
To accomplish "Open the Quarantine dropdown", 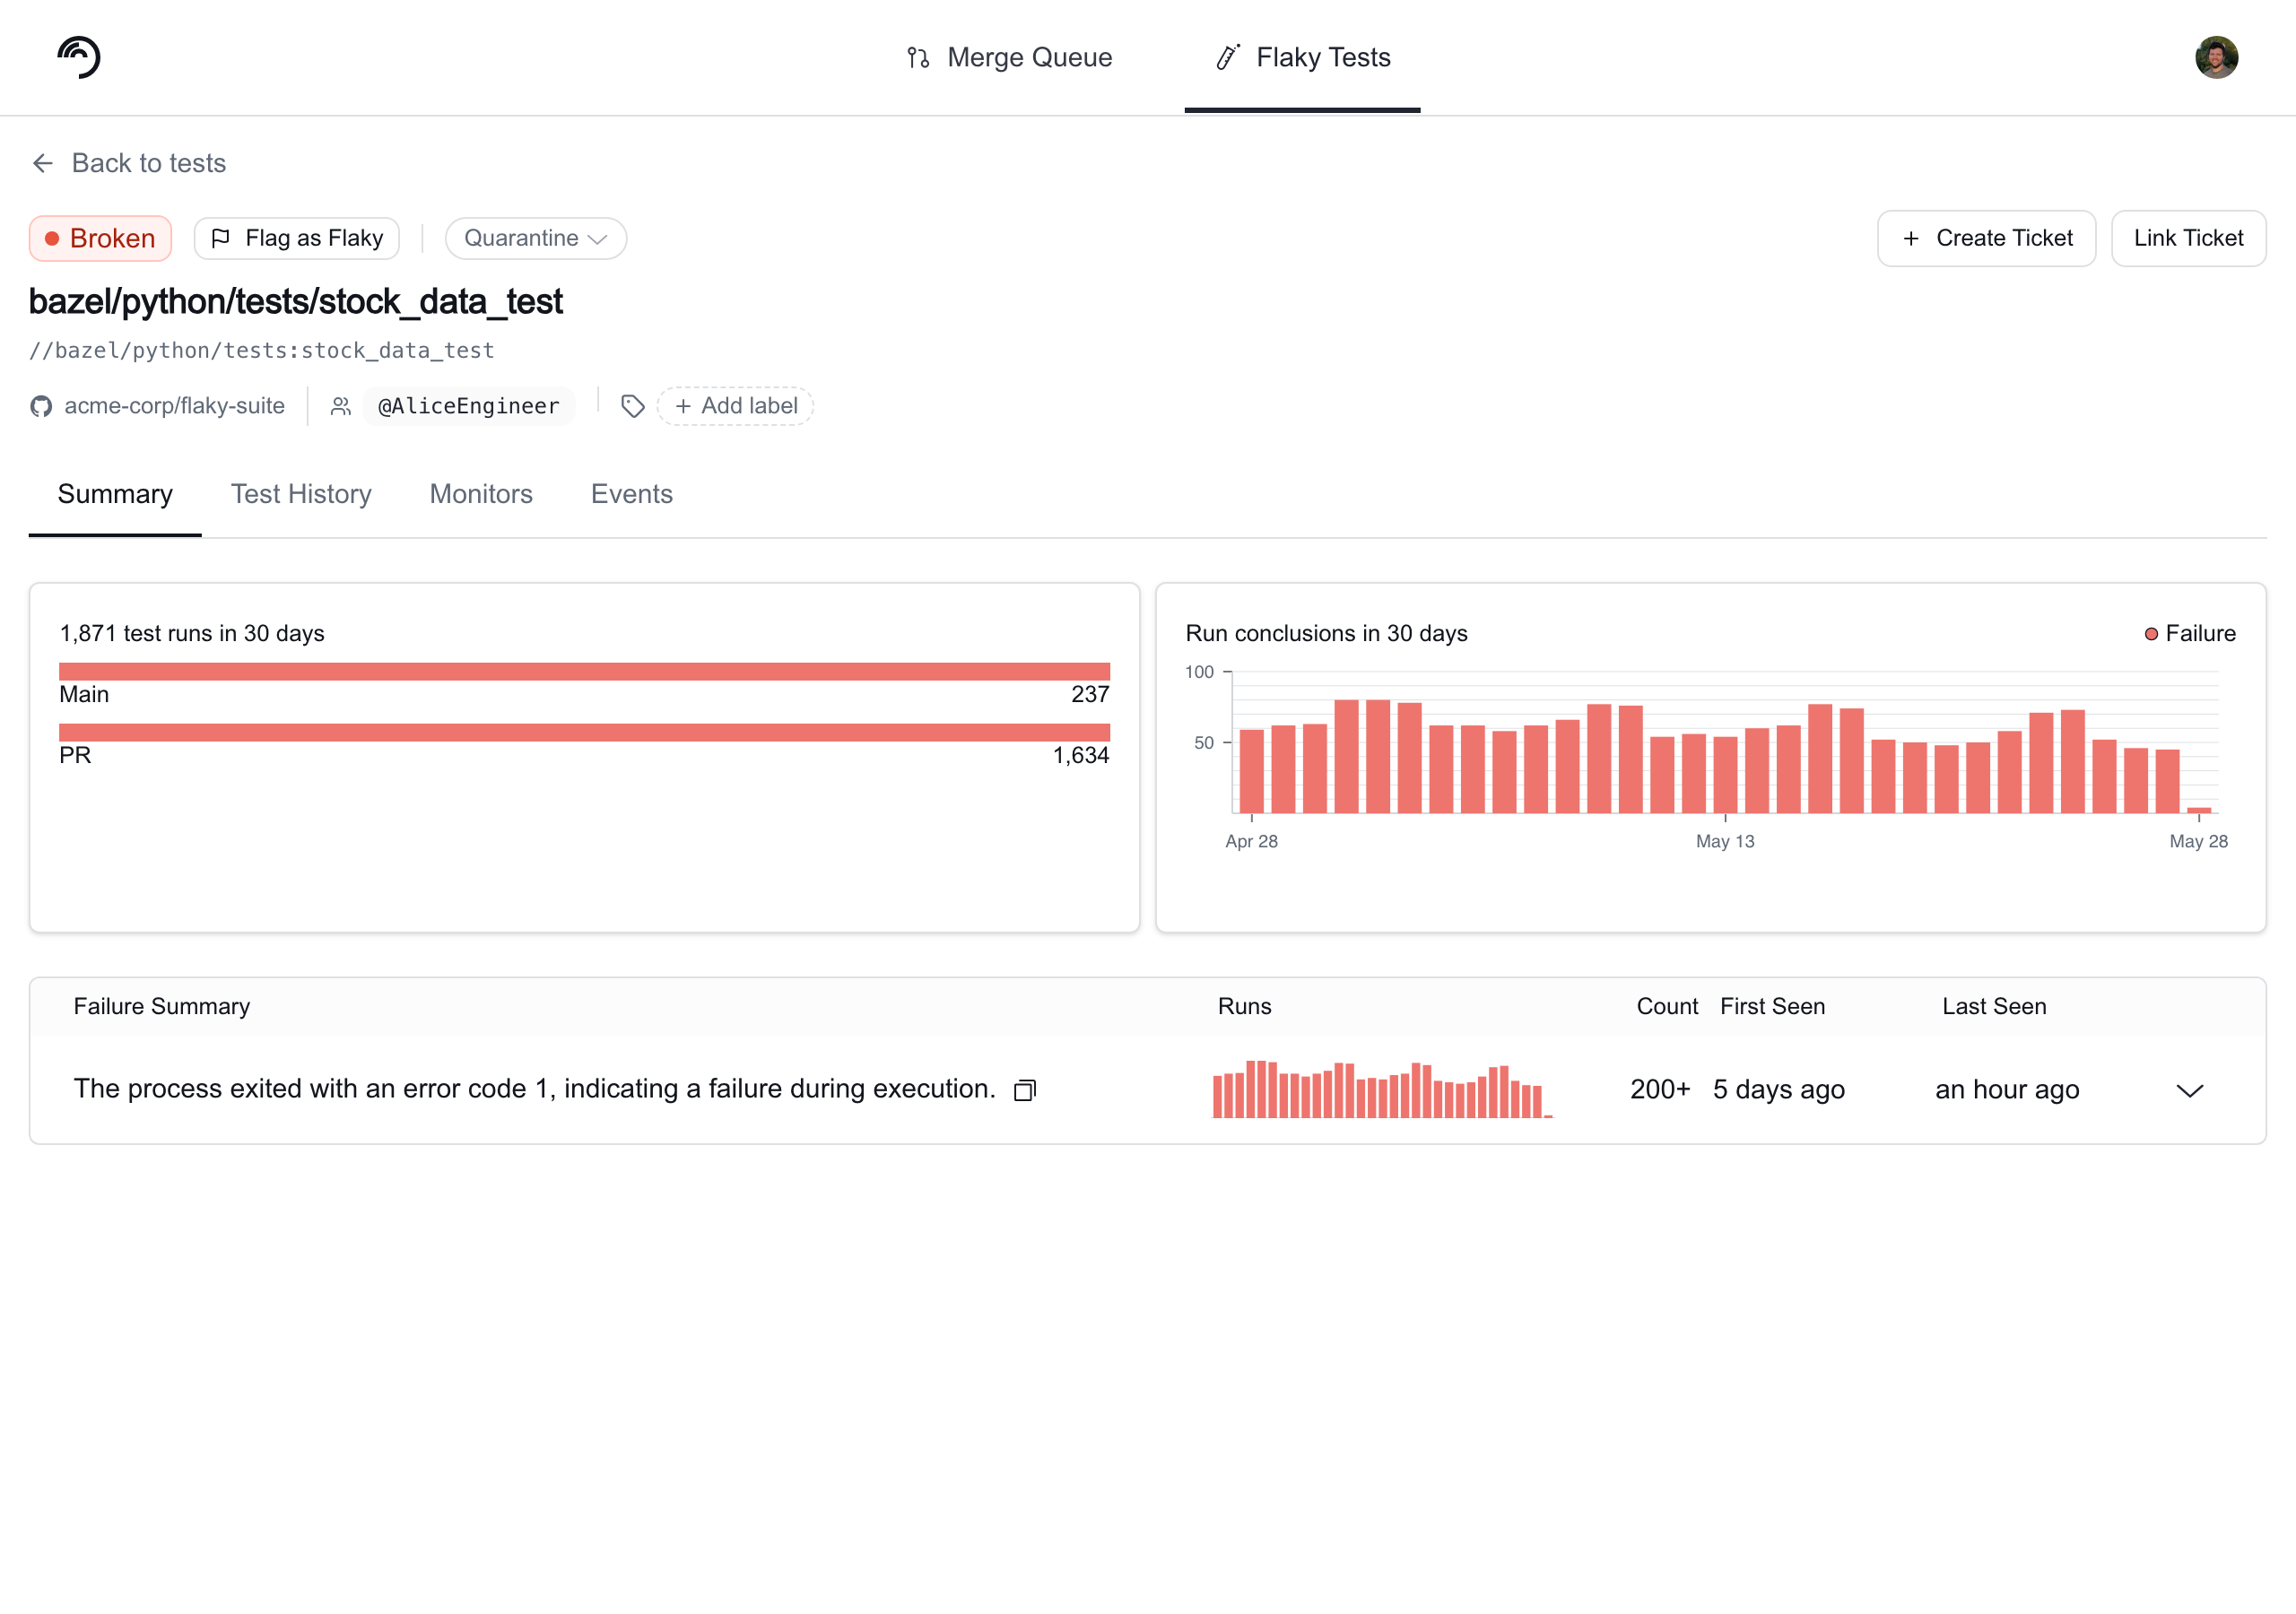I will pos(536,238).
